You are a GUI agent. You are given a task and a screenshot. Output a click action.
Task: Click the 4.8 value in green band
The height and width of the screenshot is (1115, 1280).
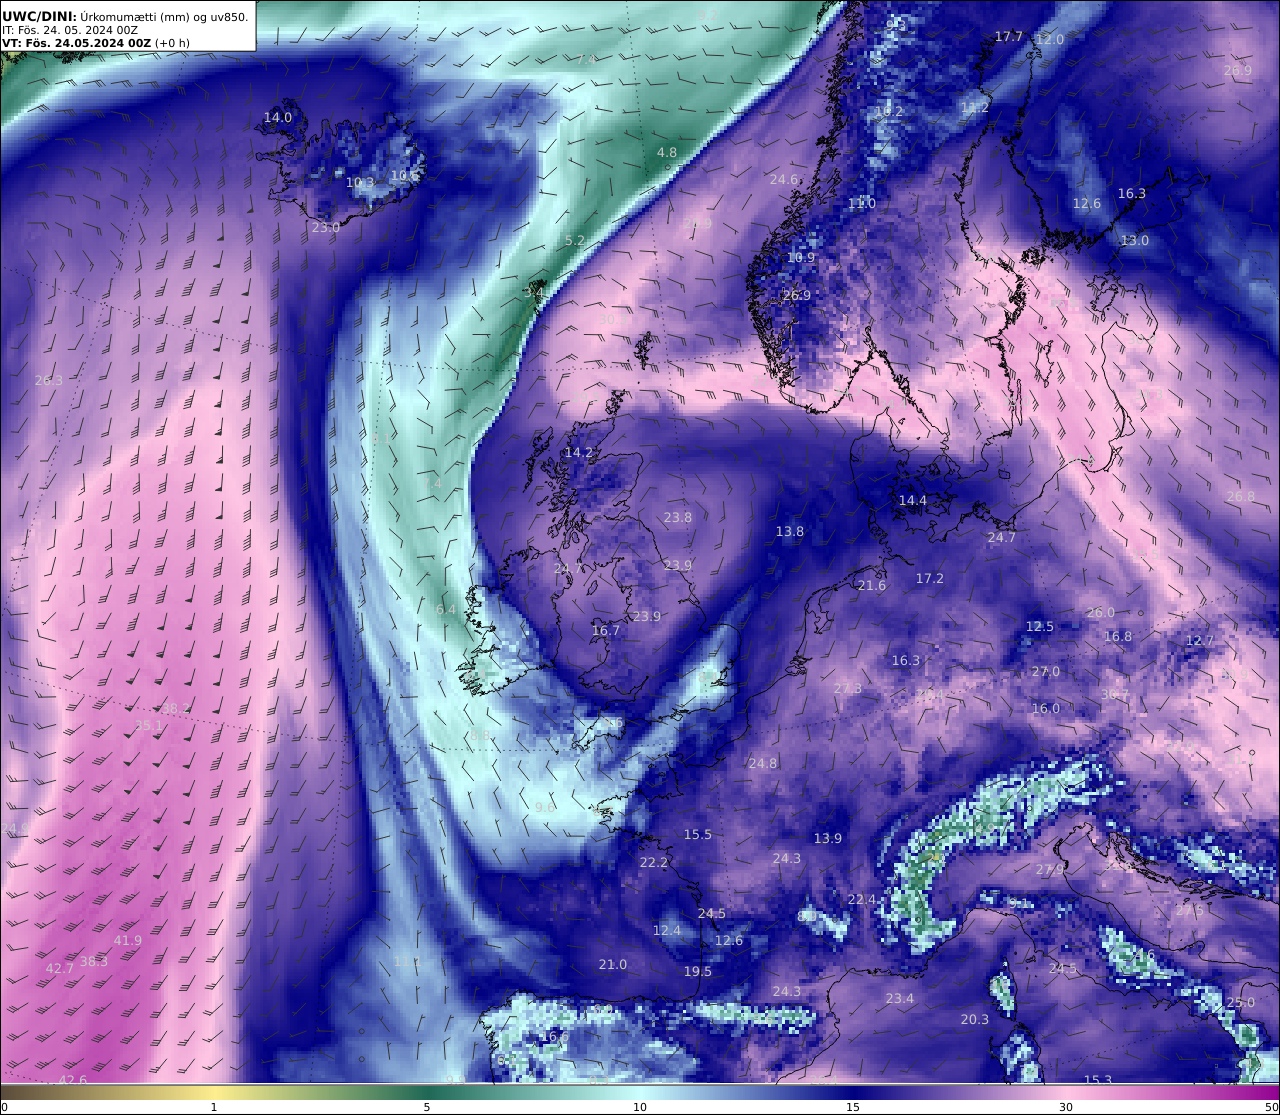tap(666, 152)
